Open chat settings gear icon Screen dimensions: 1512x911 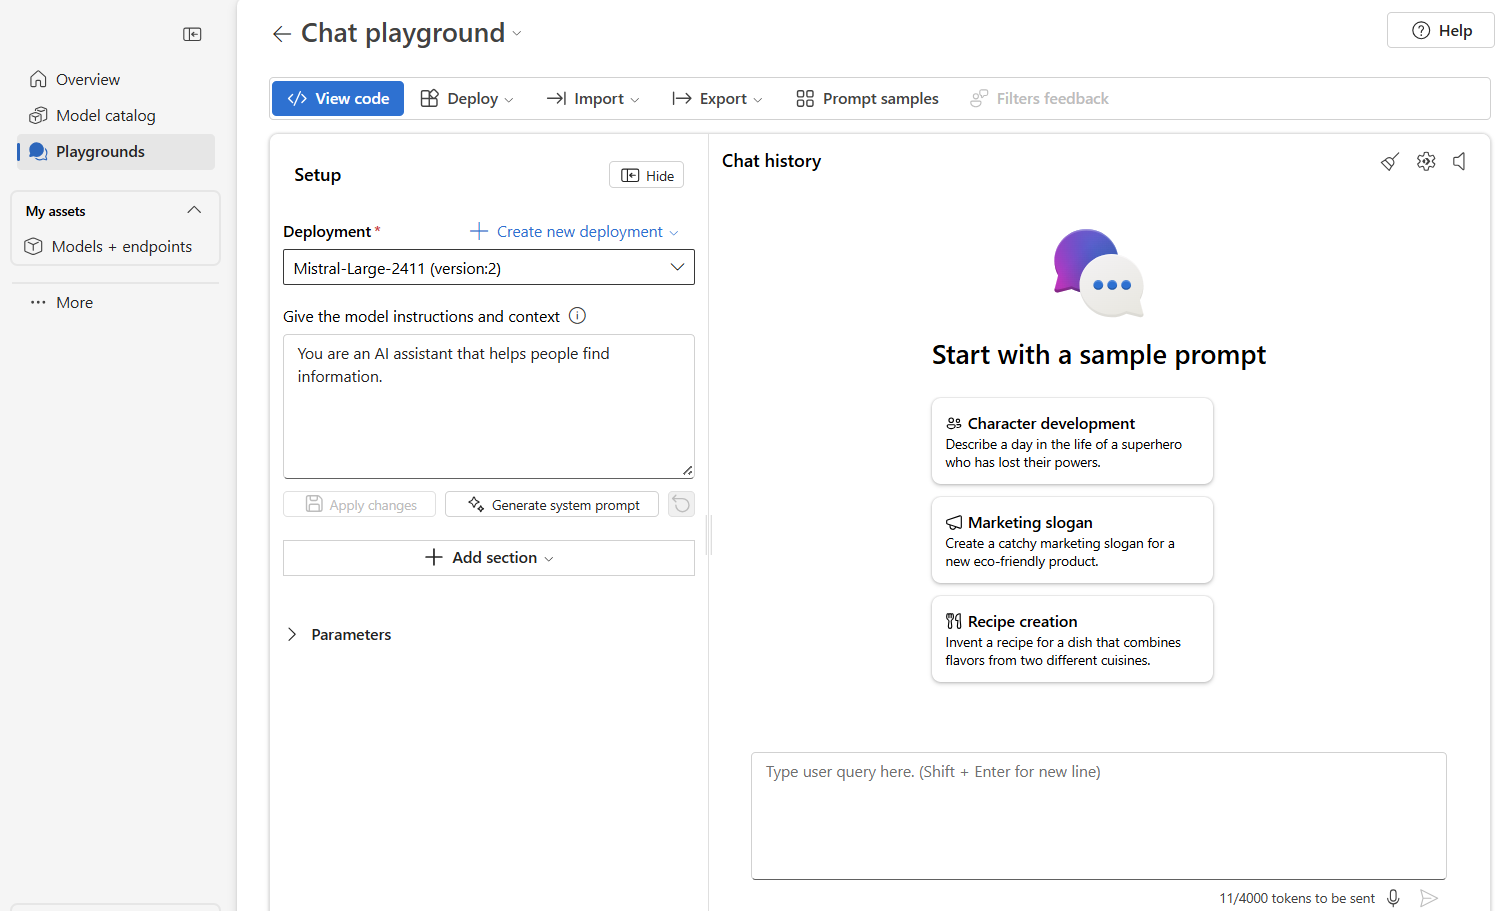coord(1426,162)
